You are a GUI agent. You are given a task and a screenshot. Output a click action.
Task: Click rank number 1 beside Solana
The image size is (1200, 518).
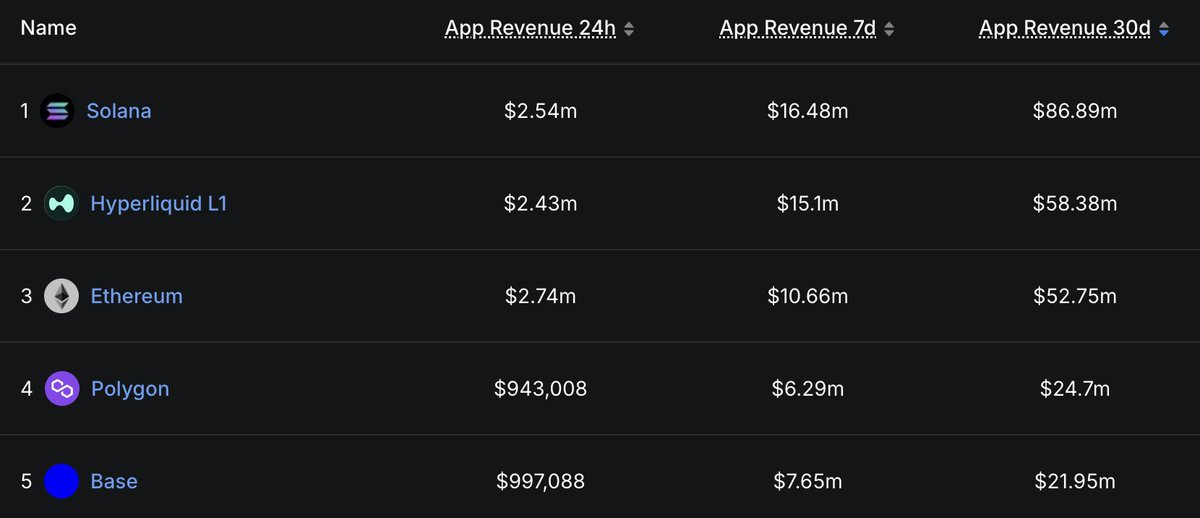pos(25,111)
